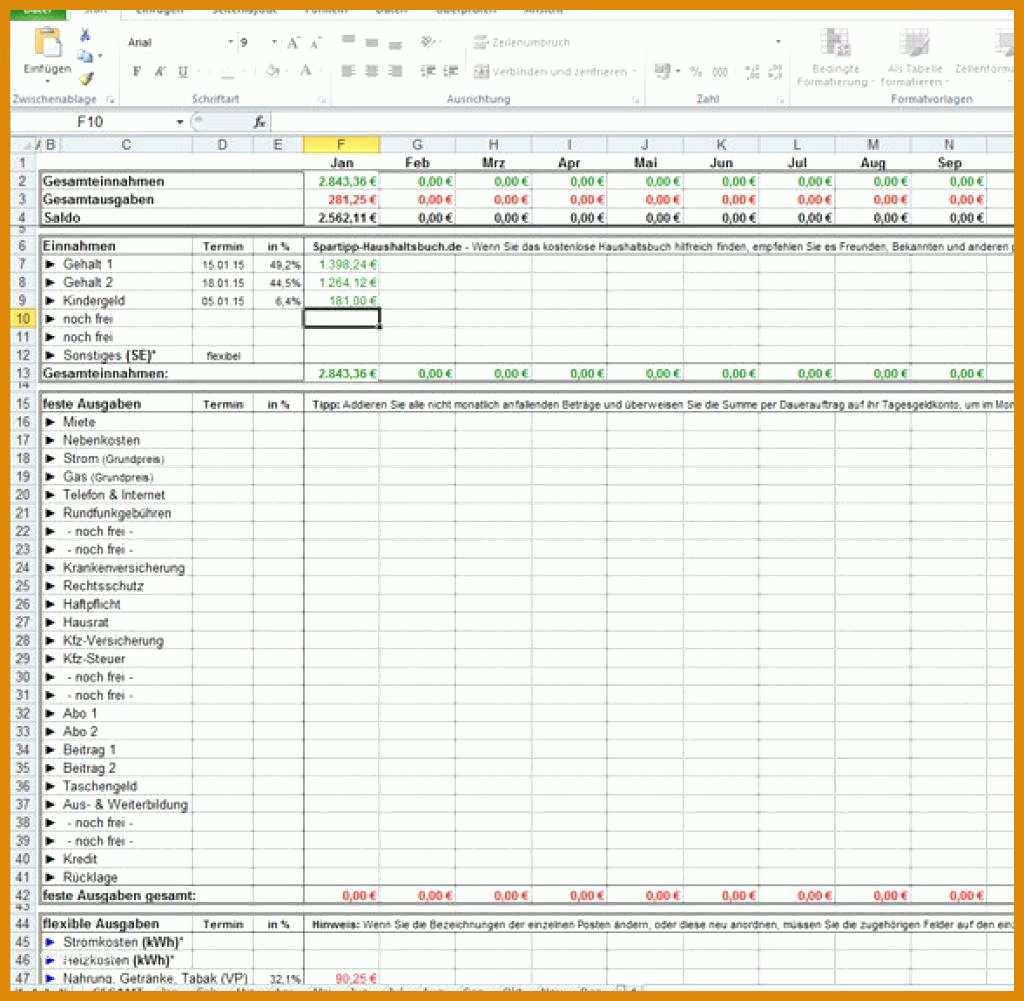Expand Stromkosten (kWh) blue triangle
1024x1001 pixels.
(x=50, y=942)
